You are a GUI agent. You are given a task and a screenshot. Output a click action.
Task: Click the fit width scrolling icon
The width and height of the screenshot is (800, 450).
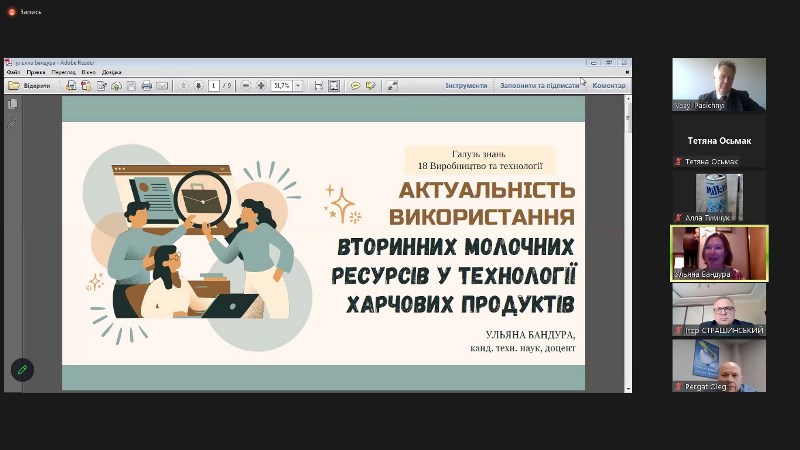pos(318,86)
